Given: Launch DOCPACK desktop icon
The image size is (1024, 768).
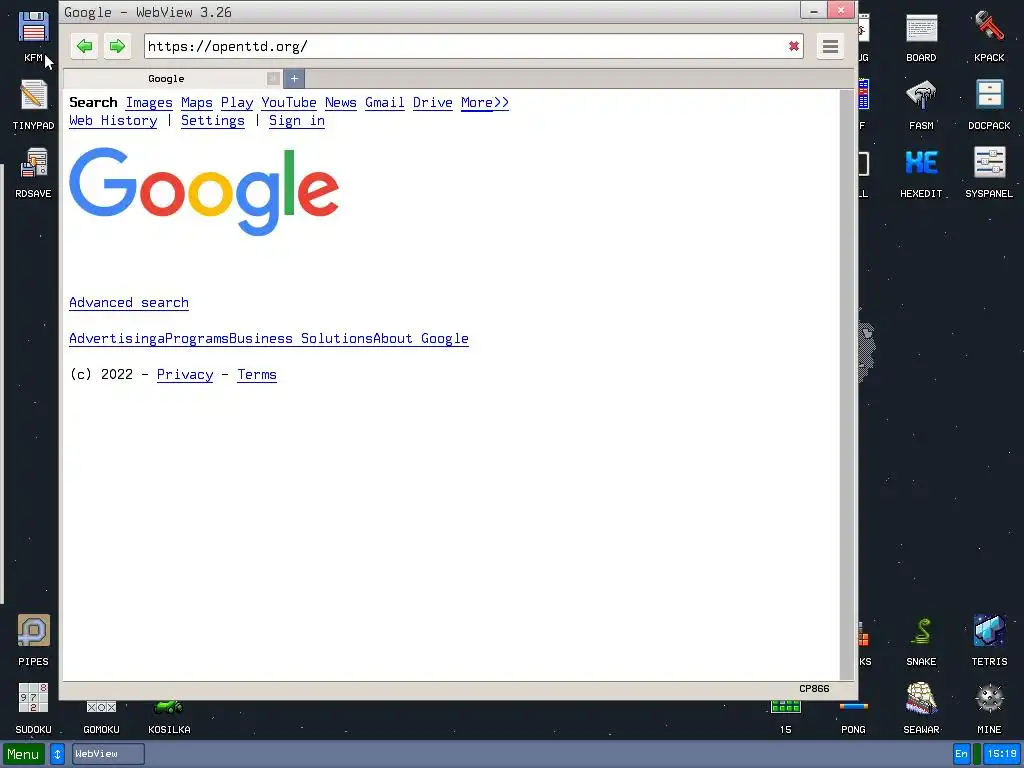Looking at the screenshot, I should (x=989, y=104).
